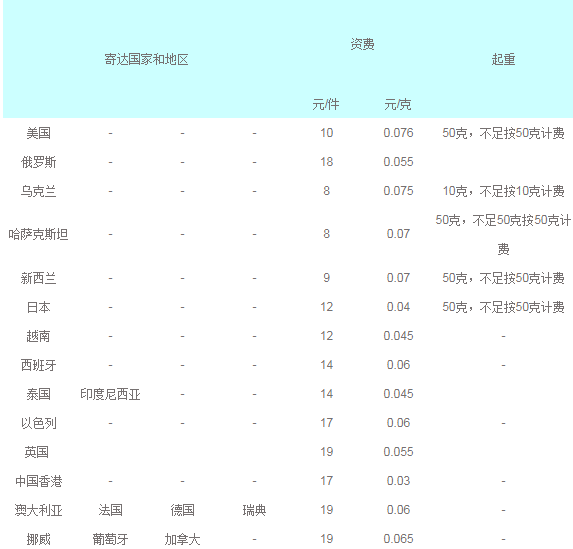Select the 西班牙 cell
The width and height of the screenshot is (573, 549).
pos(38,365)
